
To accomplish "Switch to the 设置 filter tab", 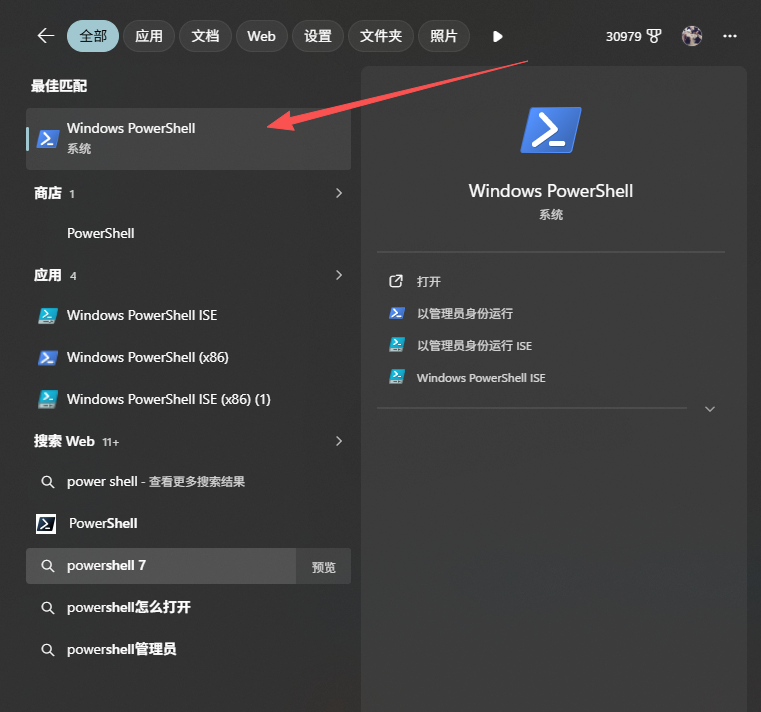I will click(317, 36).
